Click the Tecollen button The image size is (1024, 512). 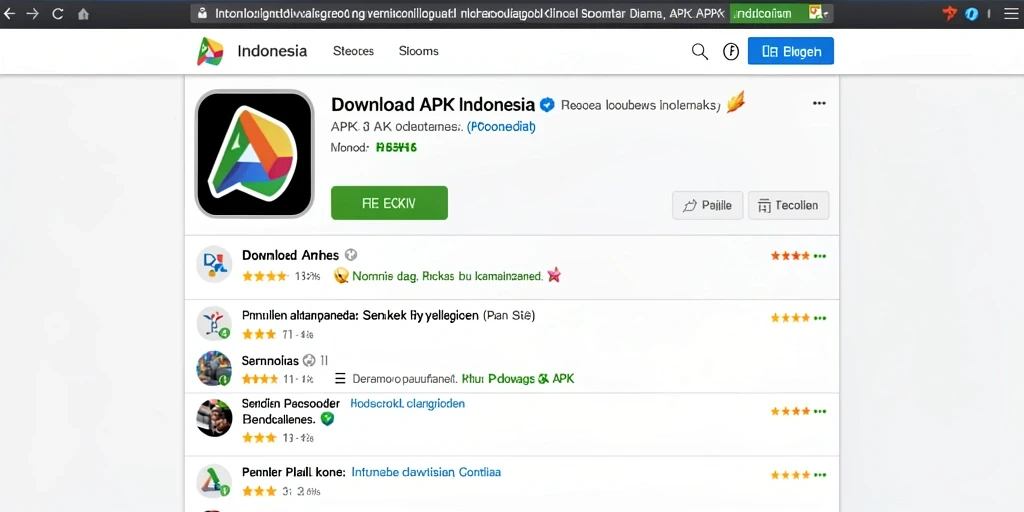(x=788, y=206)
